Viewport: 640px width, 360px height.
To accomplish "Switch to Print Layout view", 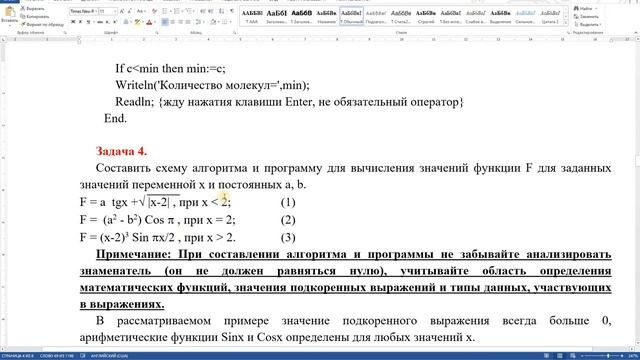I will [560, 356].
